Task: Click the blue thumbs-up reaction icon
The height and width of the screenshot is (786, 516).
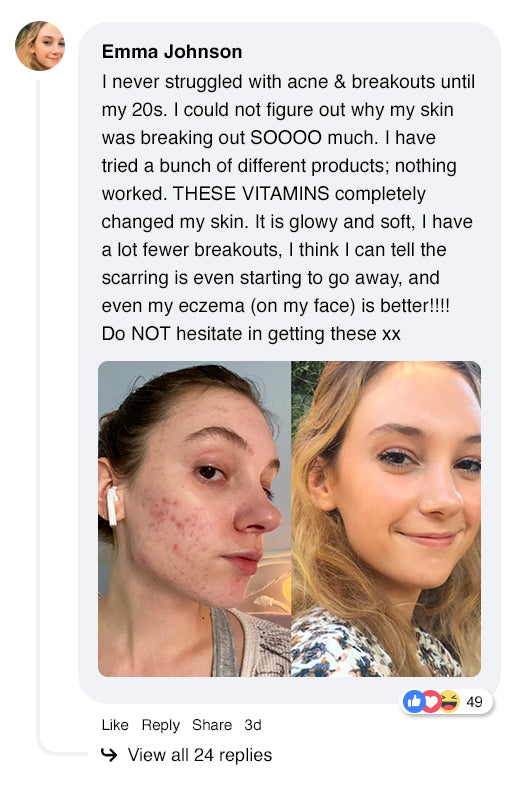Action: click(414, 701)
